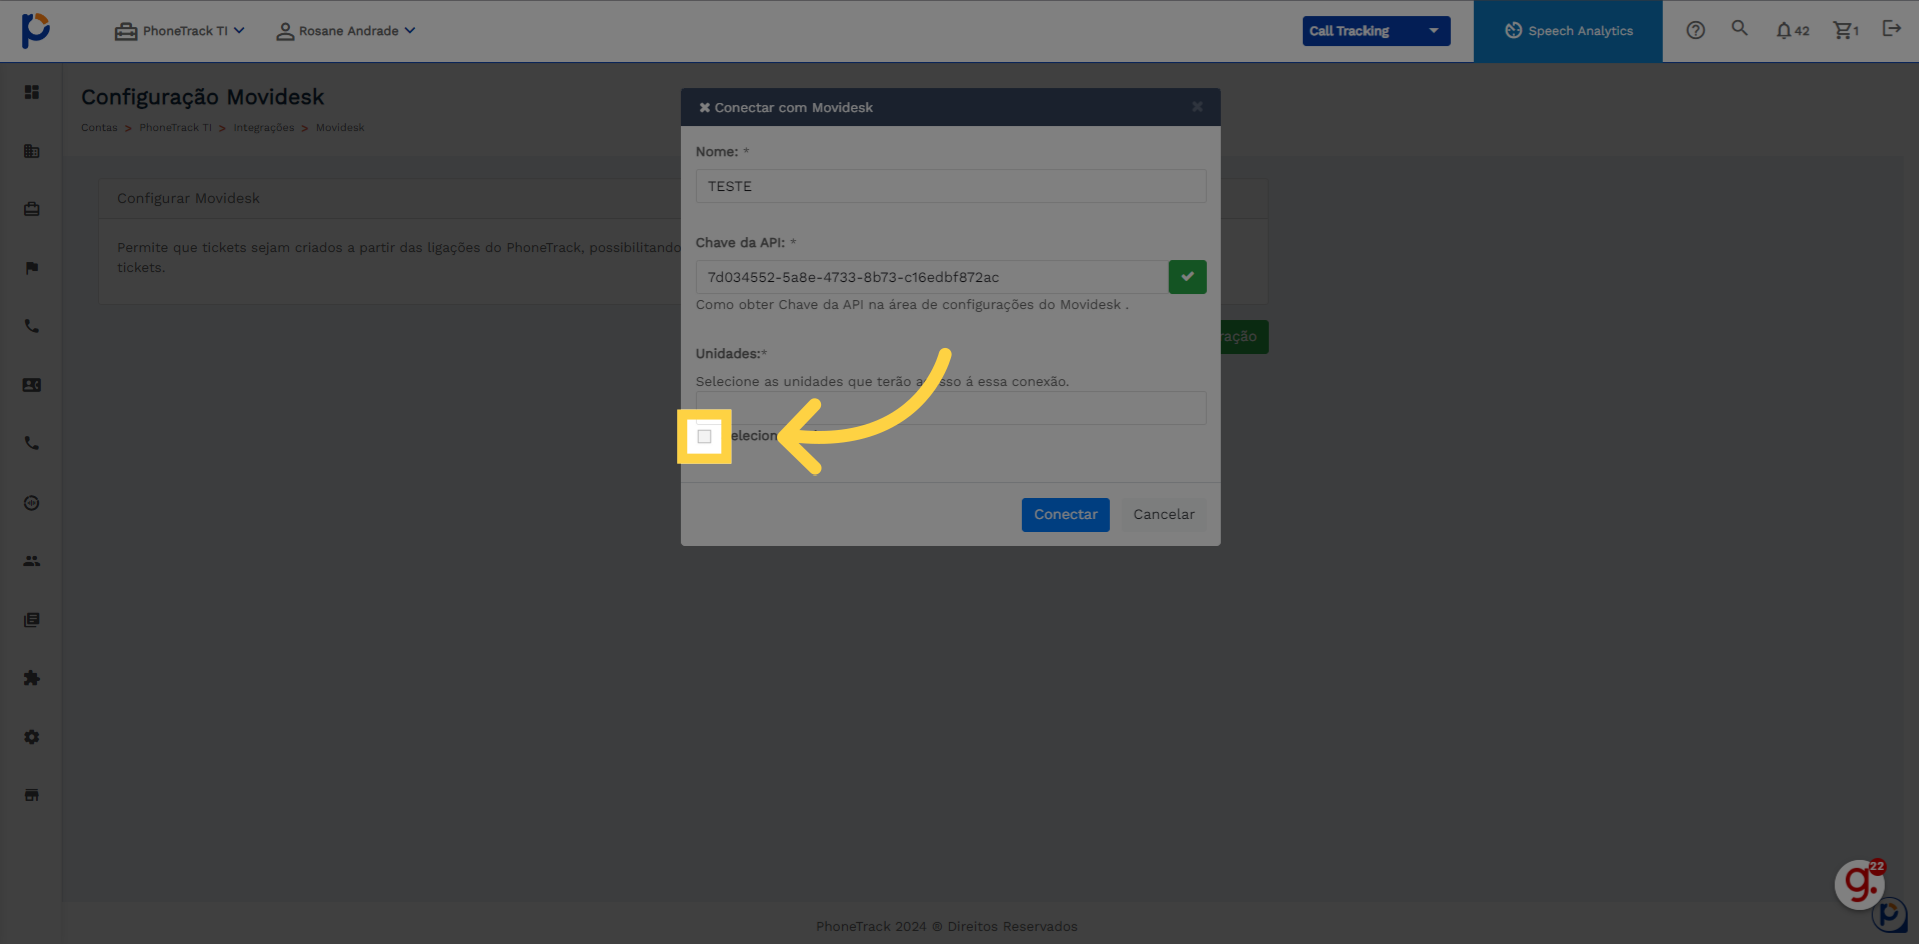The width and height of the screenshot is (1919, 944).
Task: Open the puzzle piece integrations icon
Action: tap(32, 678)
